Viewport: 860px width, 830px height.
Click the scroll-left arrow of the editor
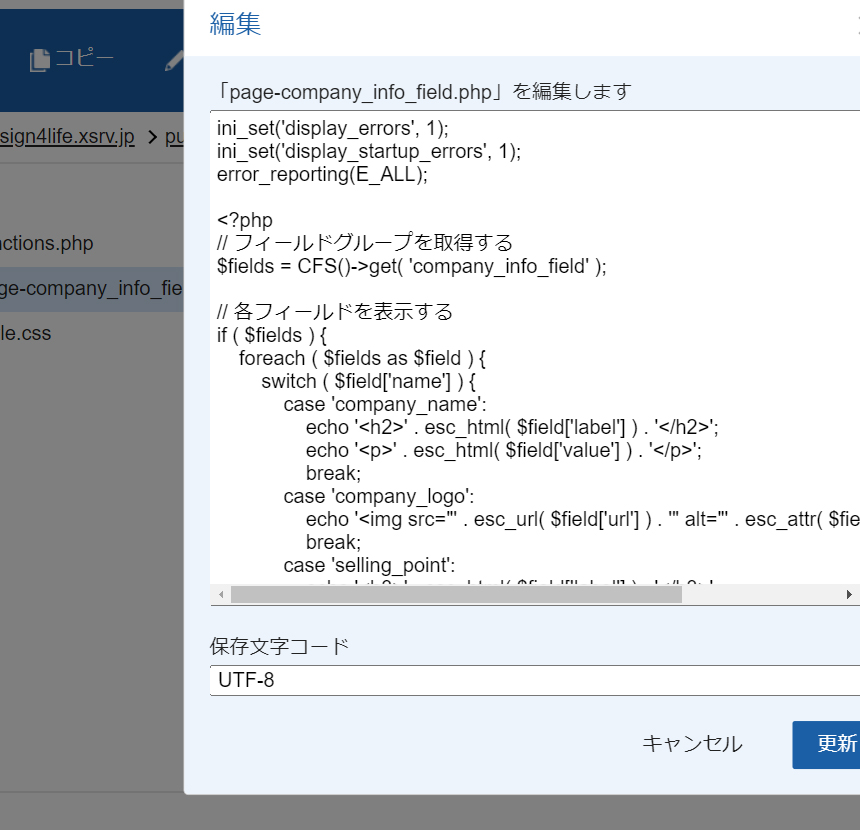click(x=220, y=595)
